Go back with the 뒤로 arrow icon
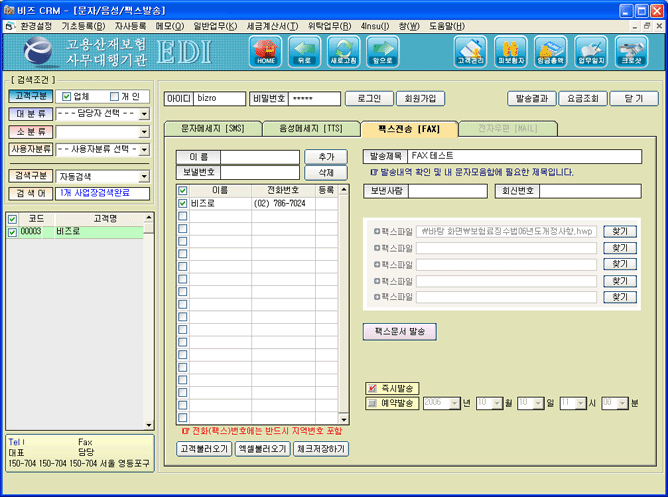The image size is (668, 497). pos(304,52)
